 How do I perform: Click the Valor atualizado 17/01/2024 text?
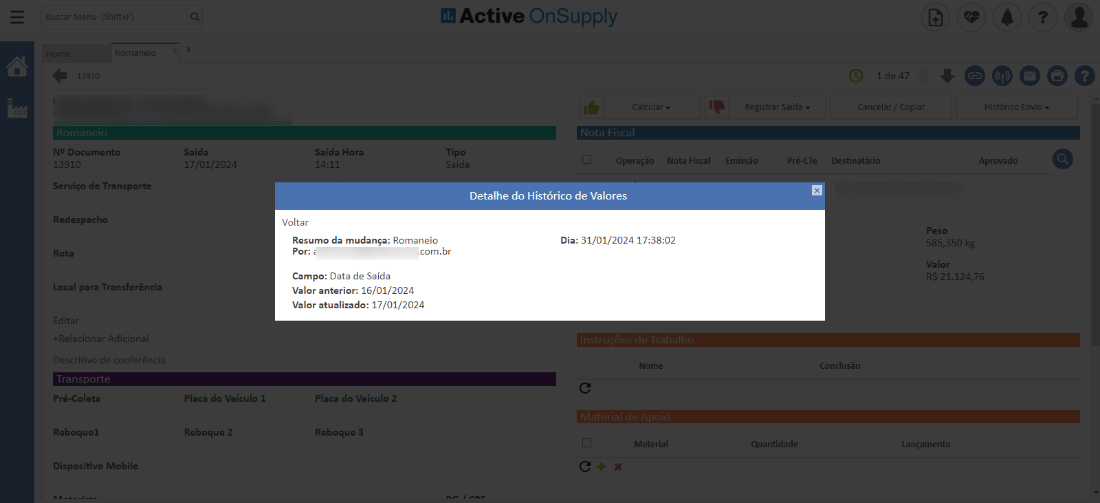tap(358, 305)
